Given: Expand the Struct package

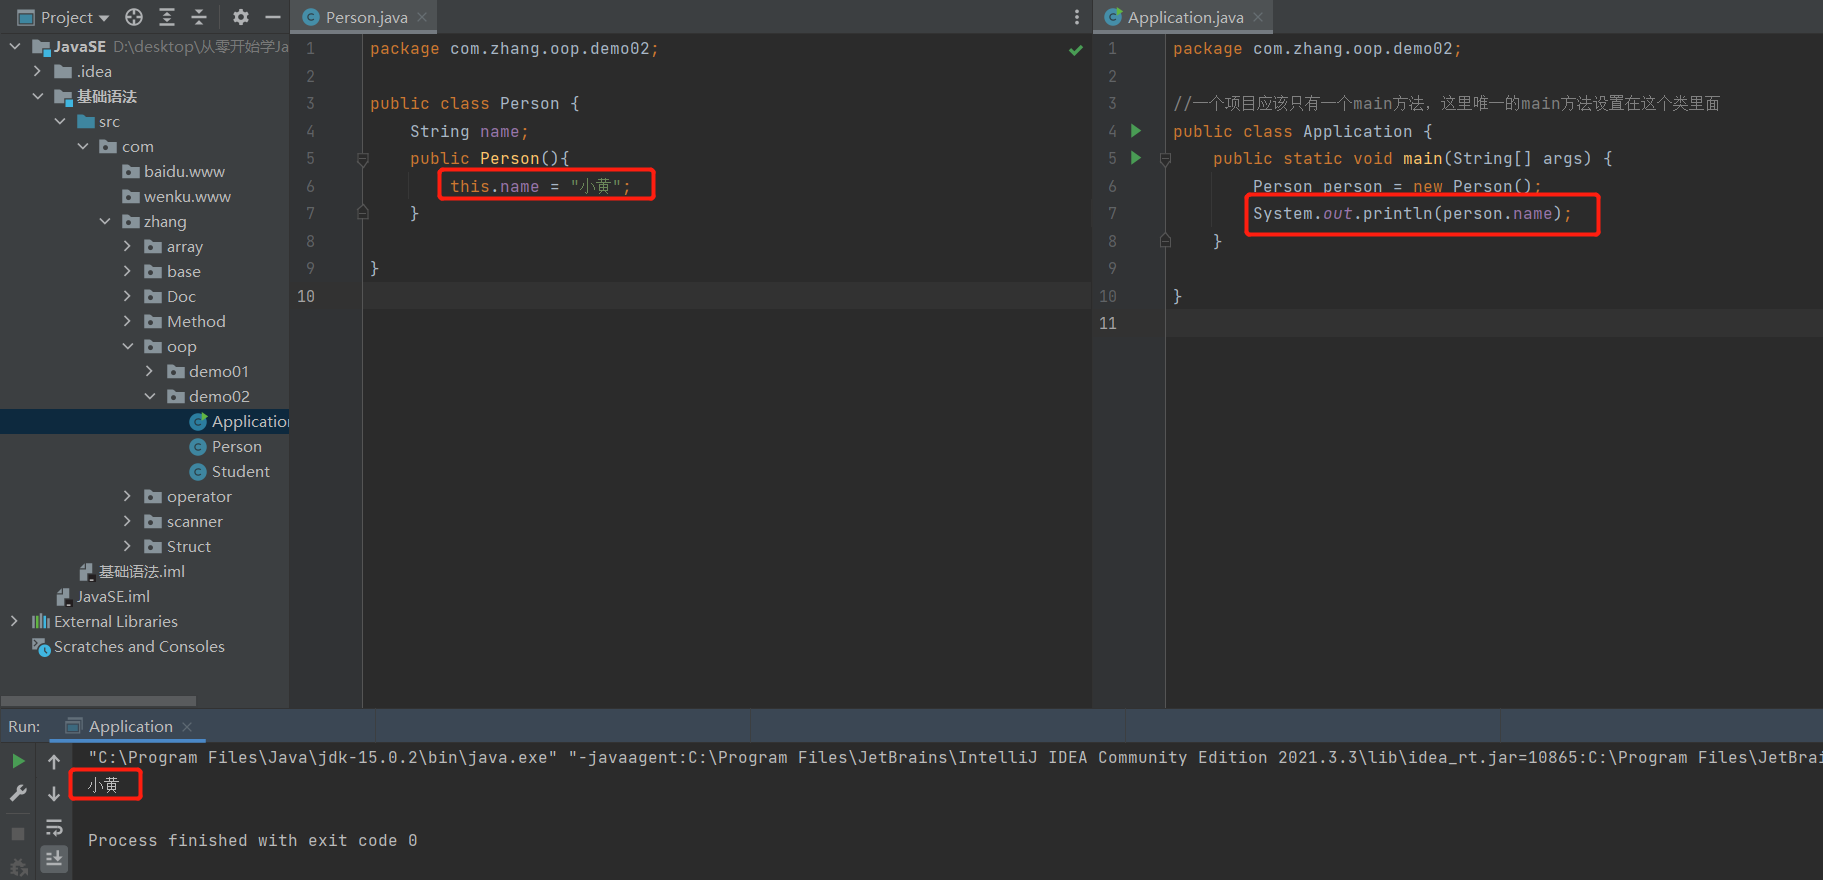Looking at the screenshot, I should click(127, 546).
